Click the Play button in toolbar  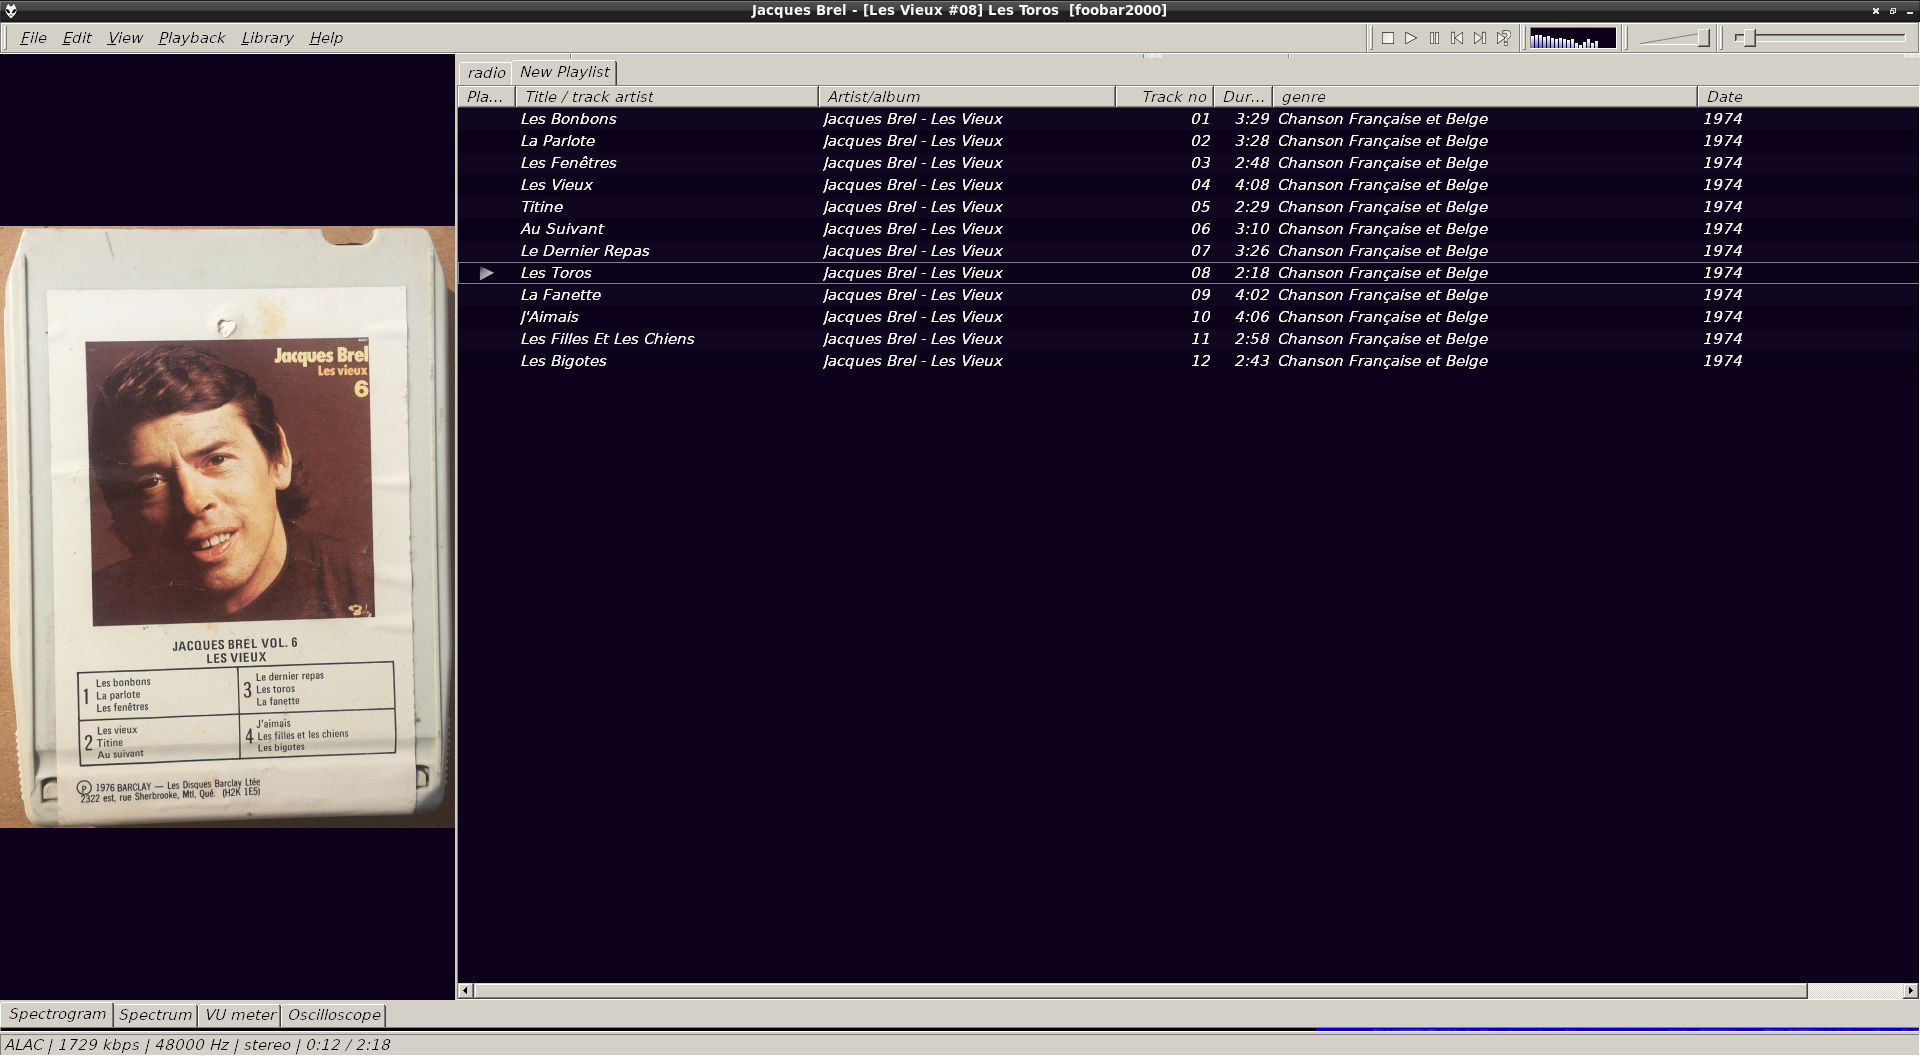pyautogui.click(x=1411, y=38)
